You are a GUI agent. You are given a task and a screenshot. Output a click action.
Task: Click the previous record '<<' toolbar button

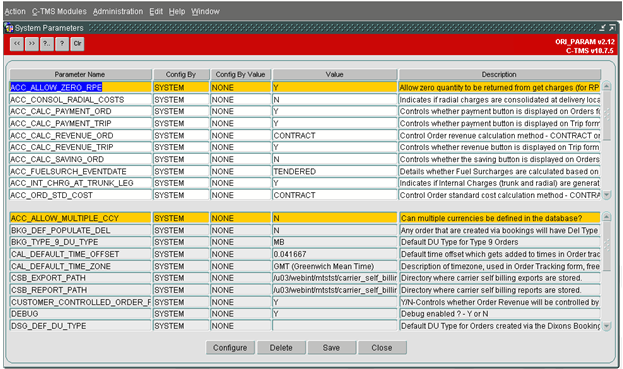pos(17,44)
